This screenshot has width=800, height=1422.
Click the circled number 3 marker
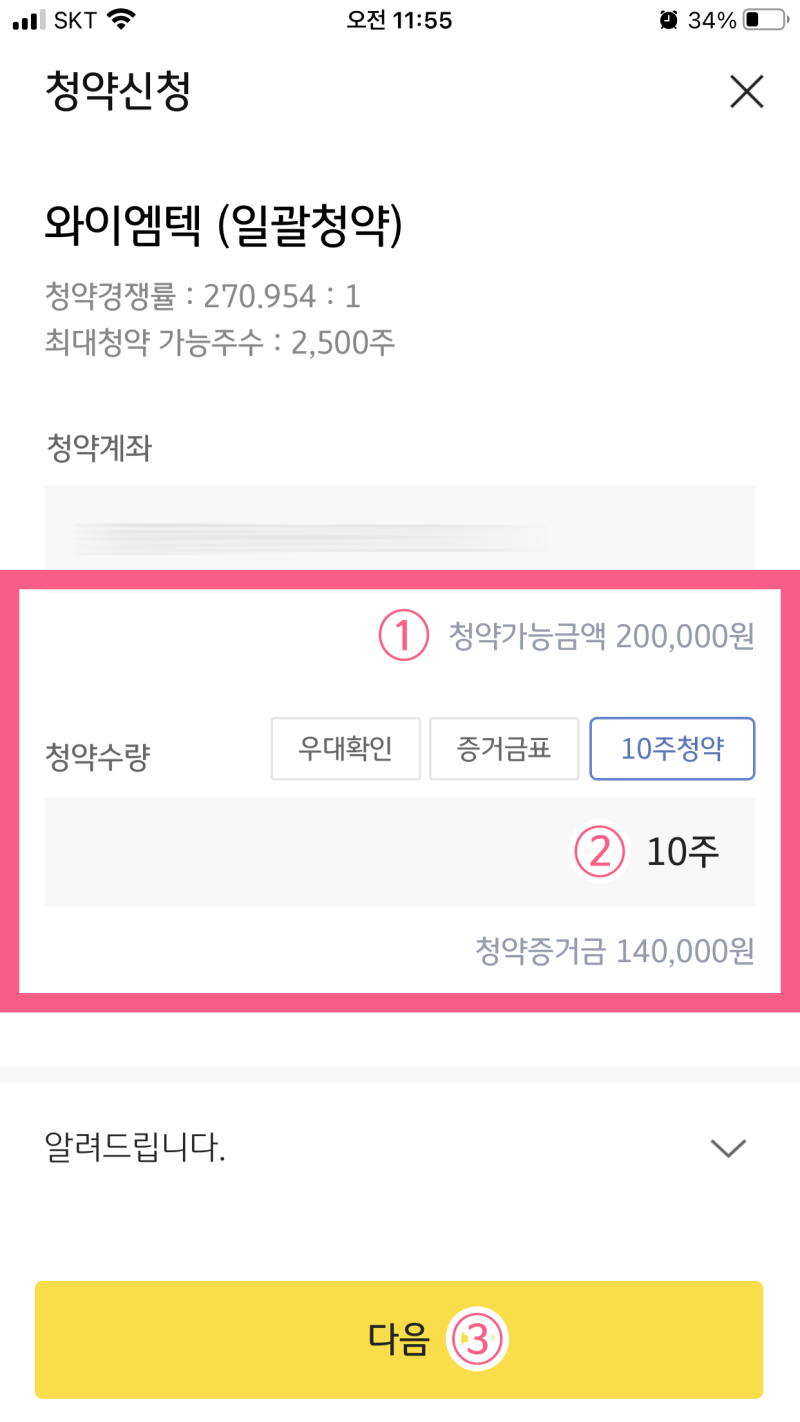pos(478,1339)
